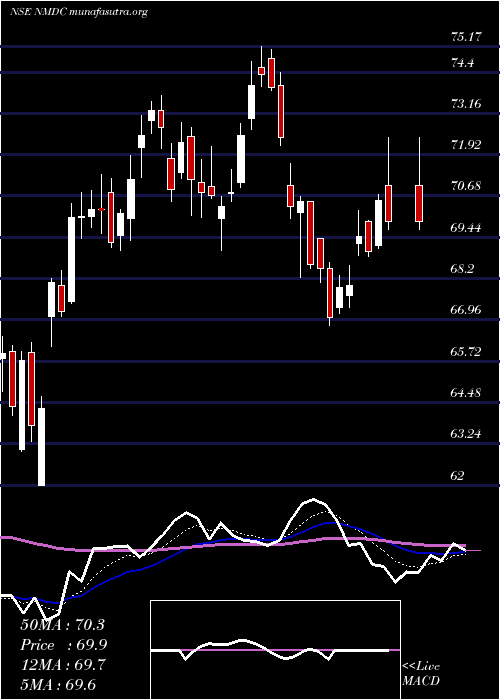The height and width of the screenshot is (700, 500).
Task: Click the 62 price level label
Action: coord(458,476)
